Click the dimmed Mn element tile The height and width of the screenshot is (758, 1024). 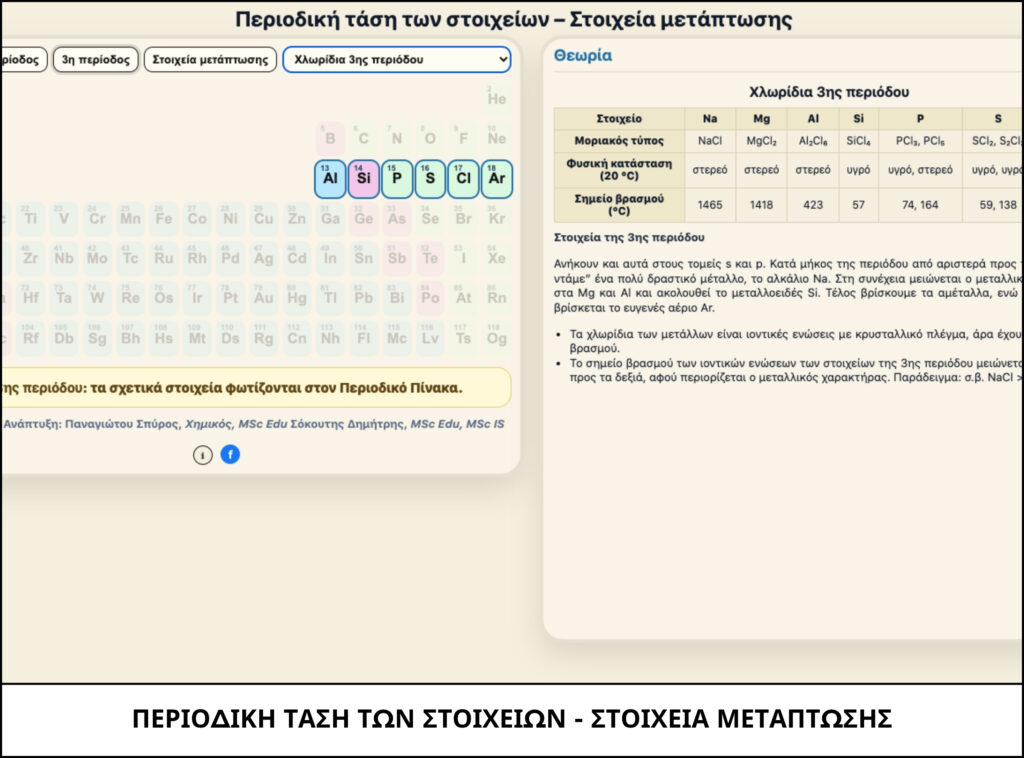[131, 219]
